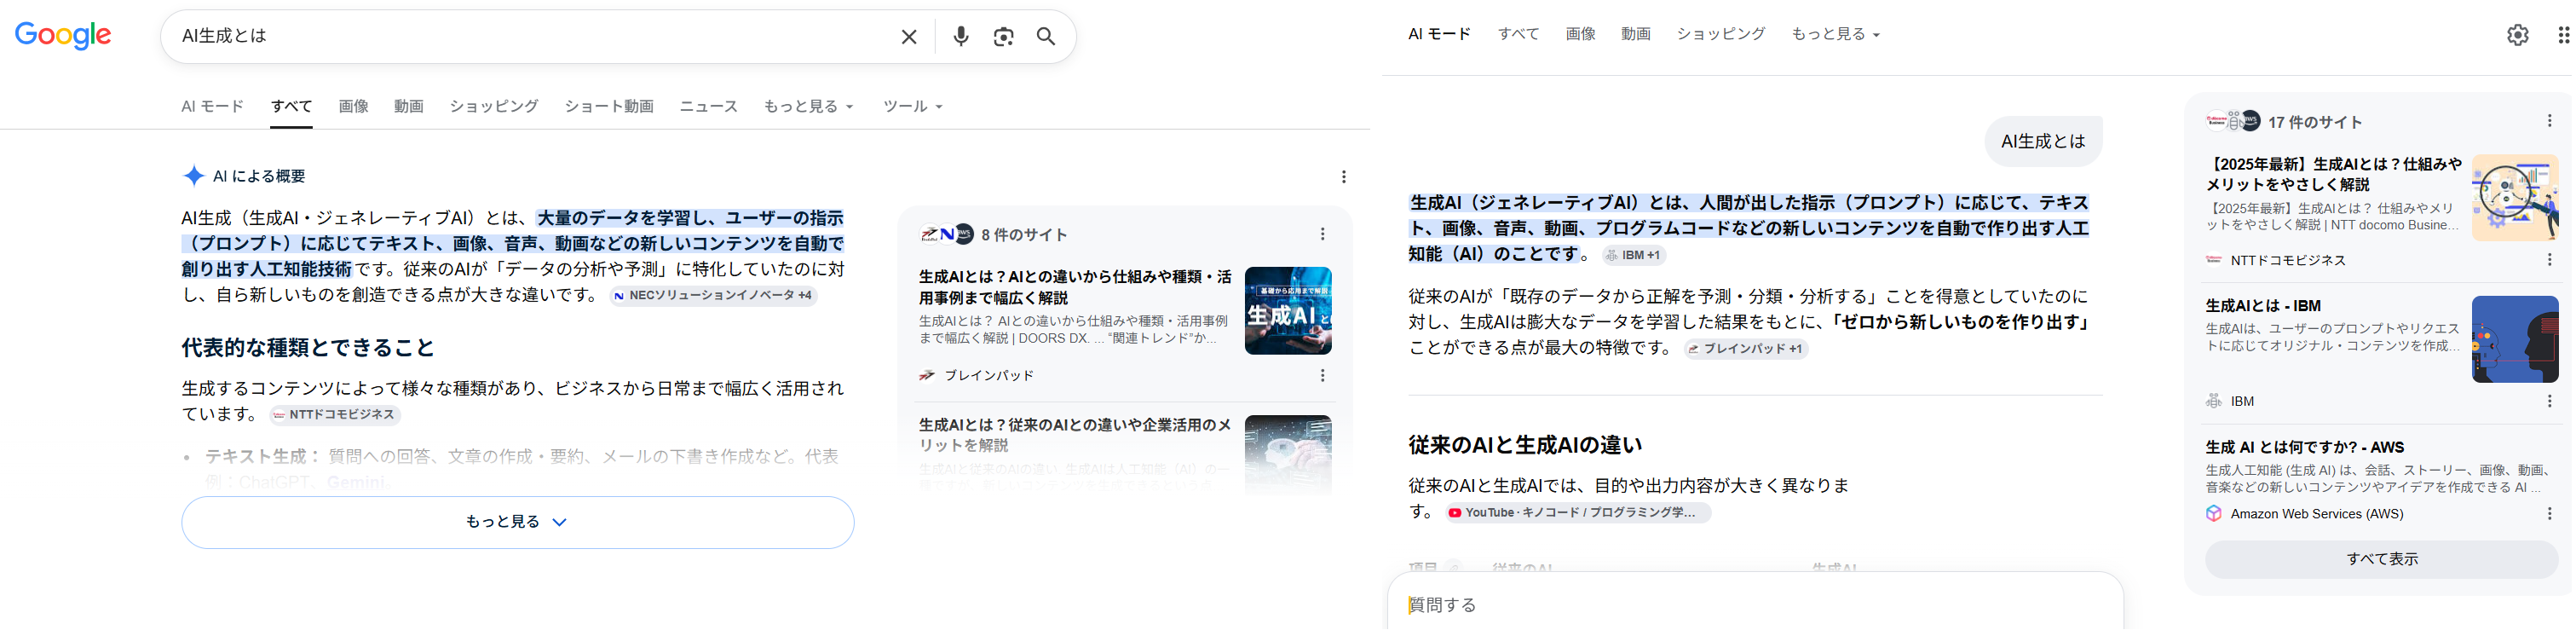This screenshot has width=2576, height=630.
Task: Switch to the AI モード tab on left
Action: pos(212,106)
